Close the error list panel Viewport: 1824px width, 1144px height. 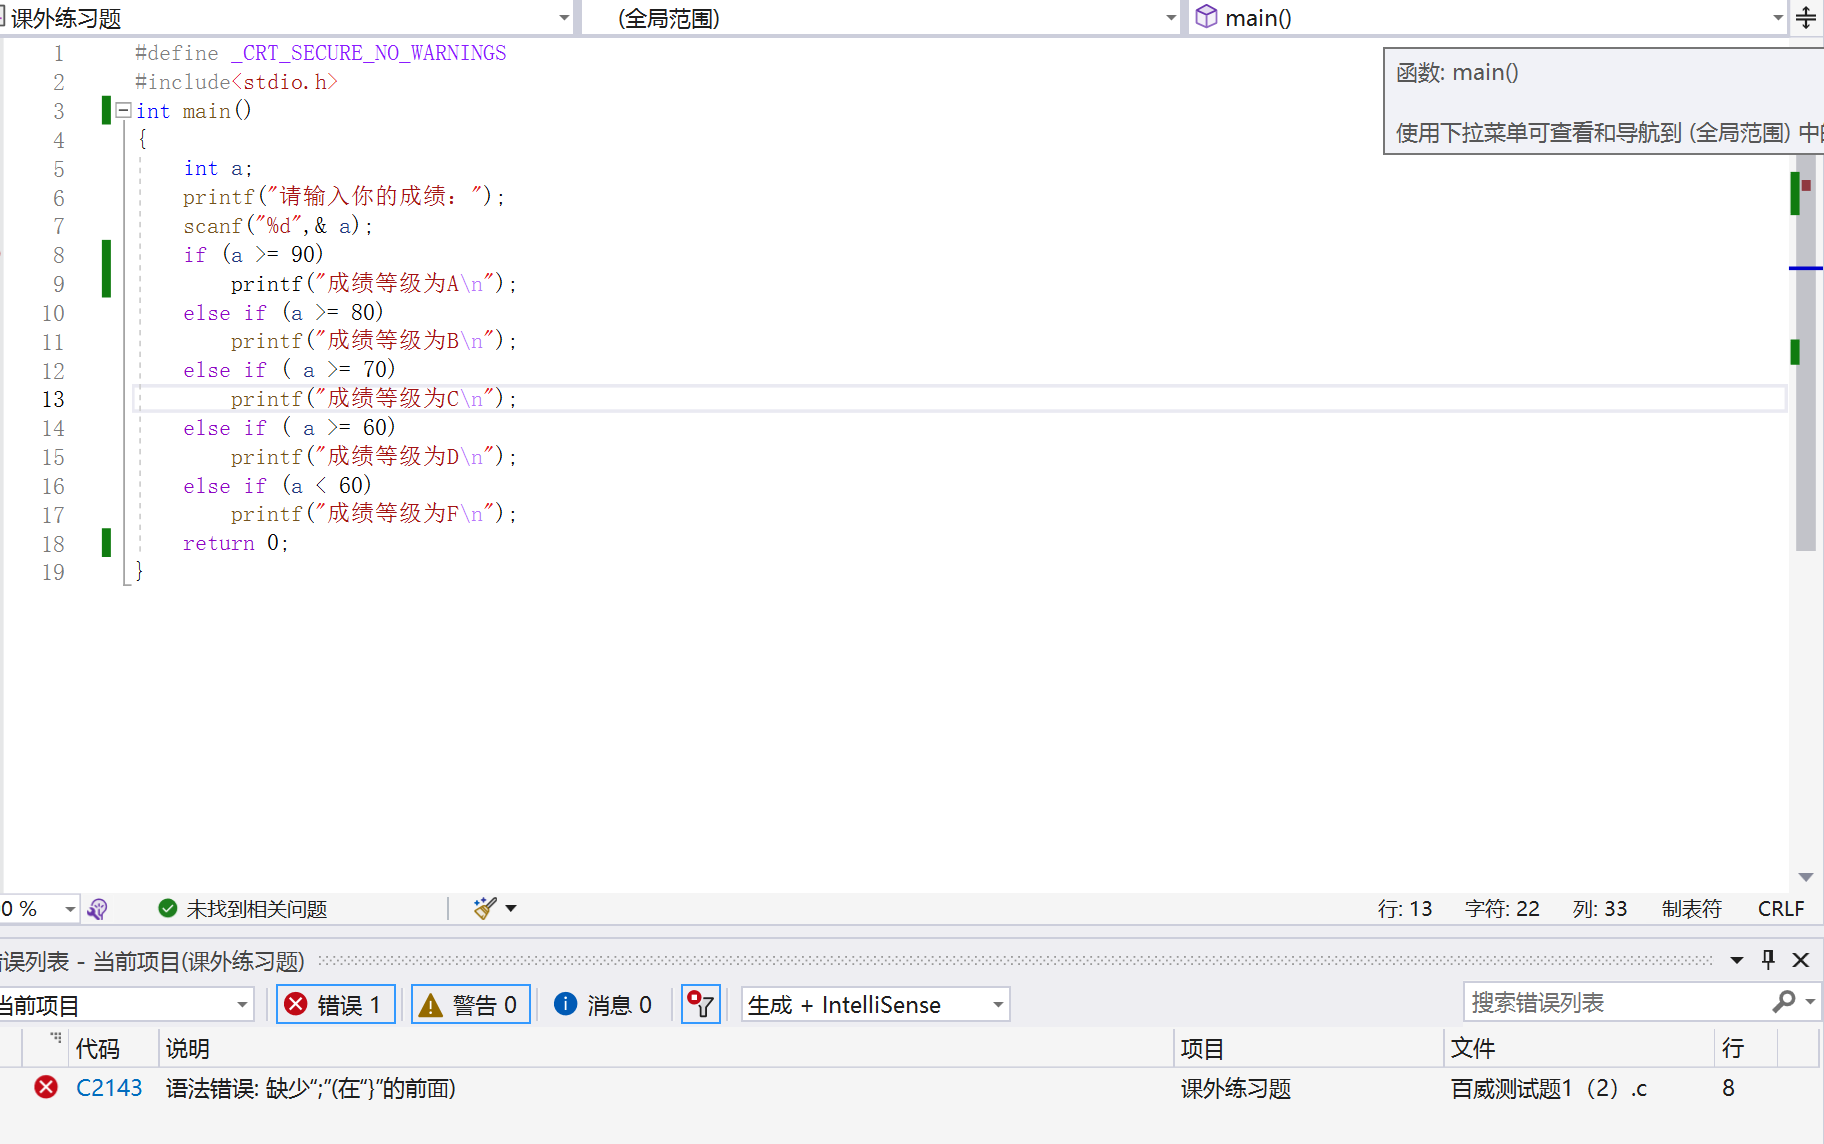click(x=1801, y=960)
